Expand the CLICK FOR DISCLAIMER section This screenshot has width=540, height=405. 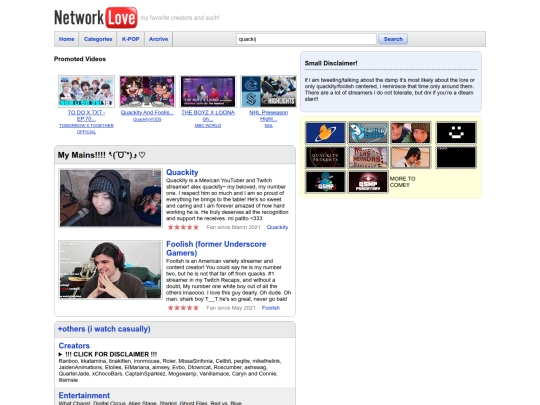(x=108, y=354)
